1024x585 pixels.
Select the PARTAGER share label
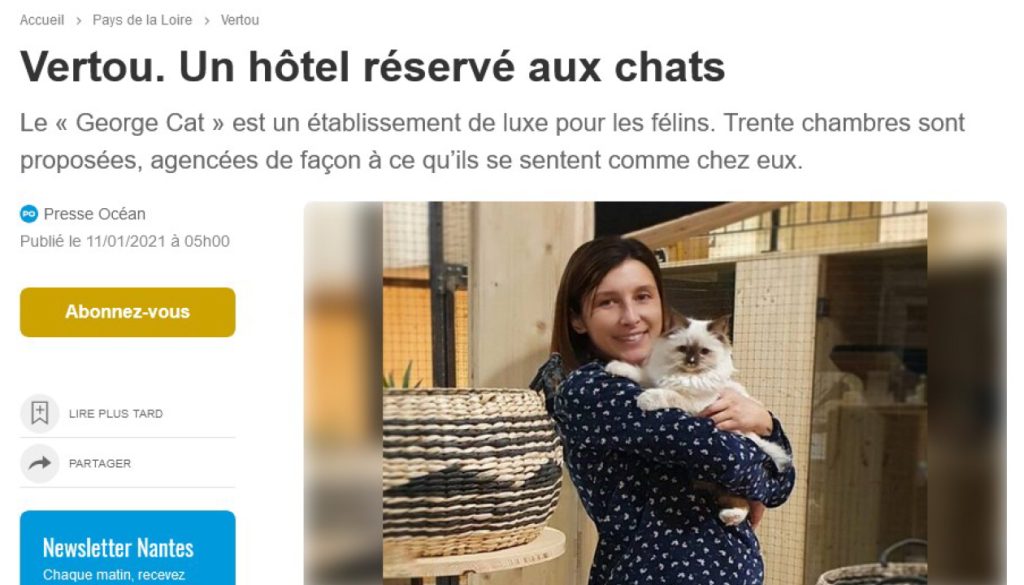[100, 464]
